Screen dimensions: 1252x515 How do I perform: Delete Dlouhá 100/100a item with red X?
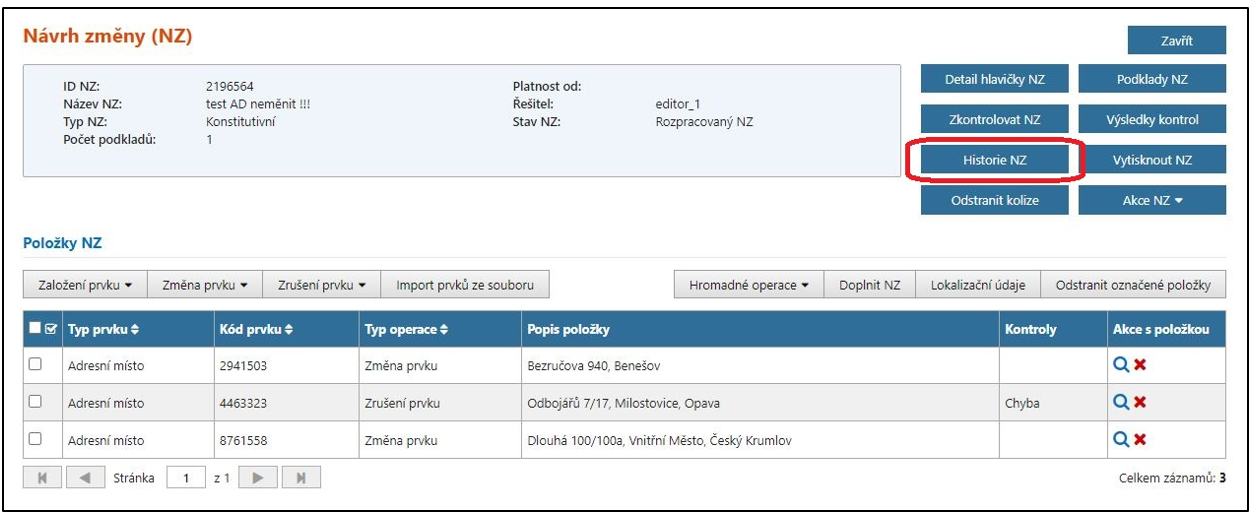click(x=1140, y=440)
